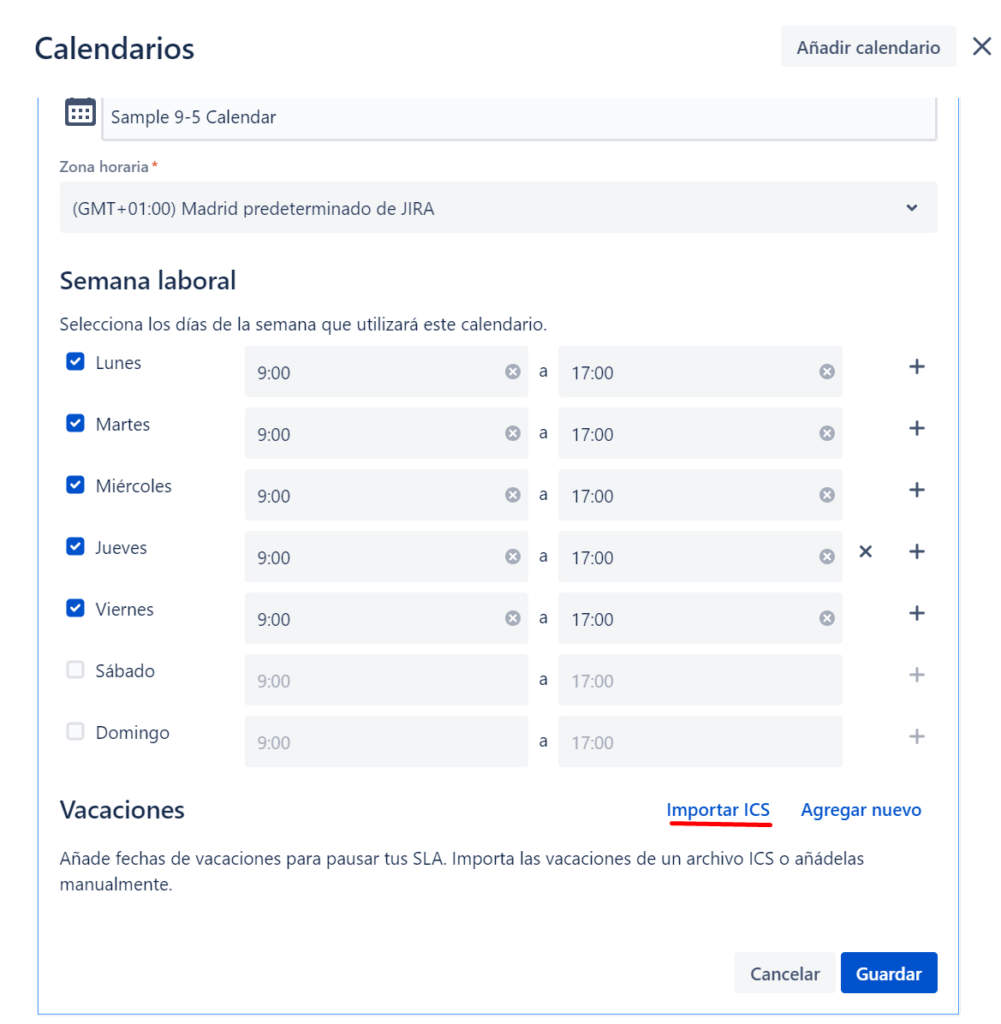This screenshot has height=1024, width=1001.
Task: Cancel editing the calendar
Action: click(785, 972)
